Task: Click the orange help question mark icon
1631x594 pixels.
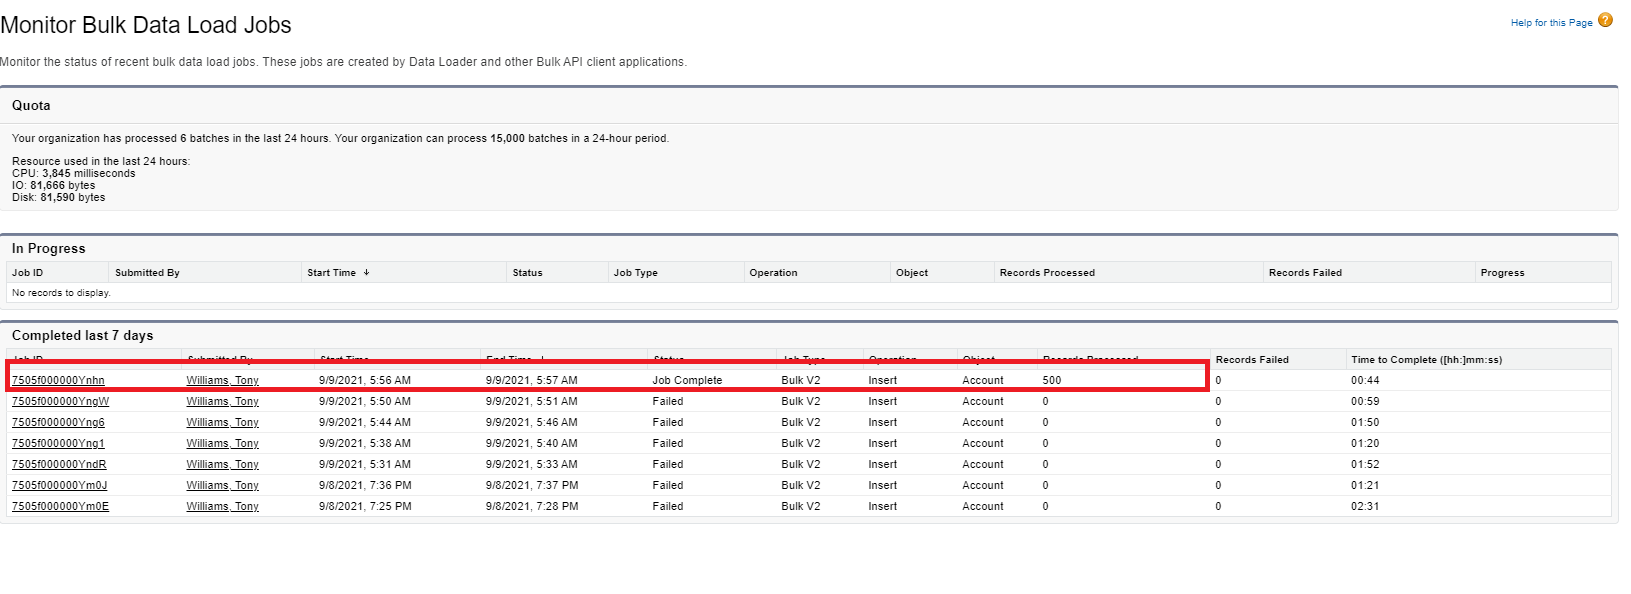Action: click(x=1605, y=20)
